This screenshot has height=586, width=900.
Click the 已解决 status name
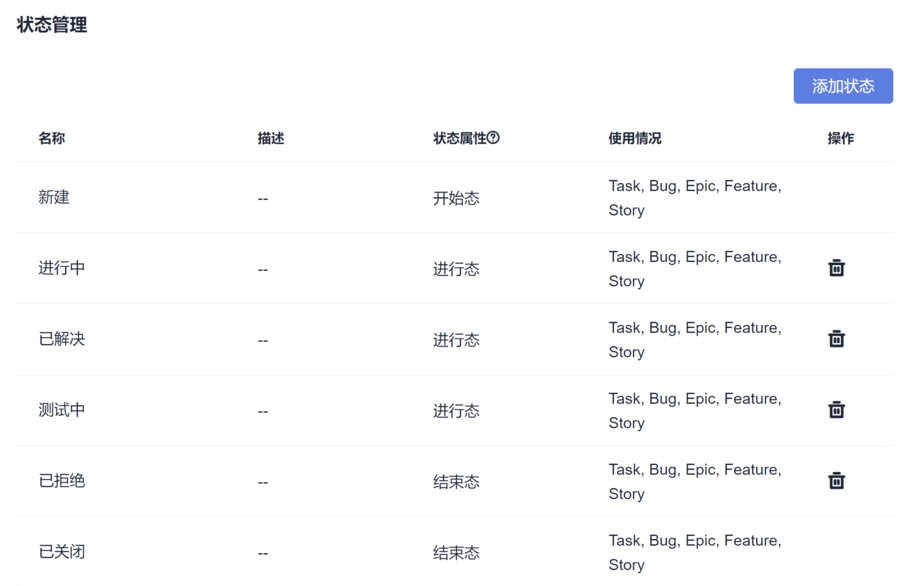click(62, 340)
